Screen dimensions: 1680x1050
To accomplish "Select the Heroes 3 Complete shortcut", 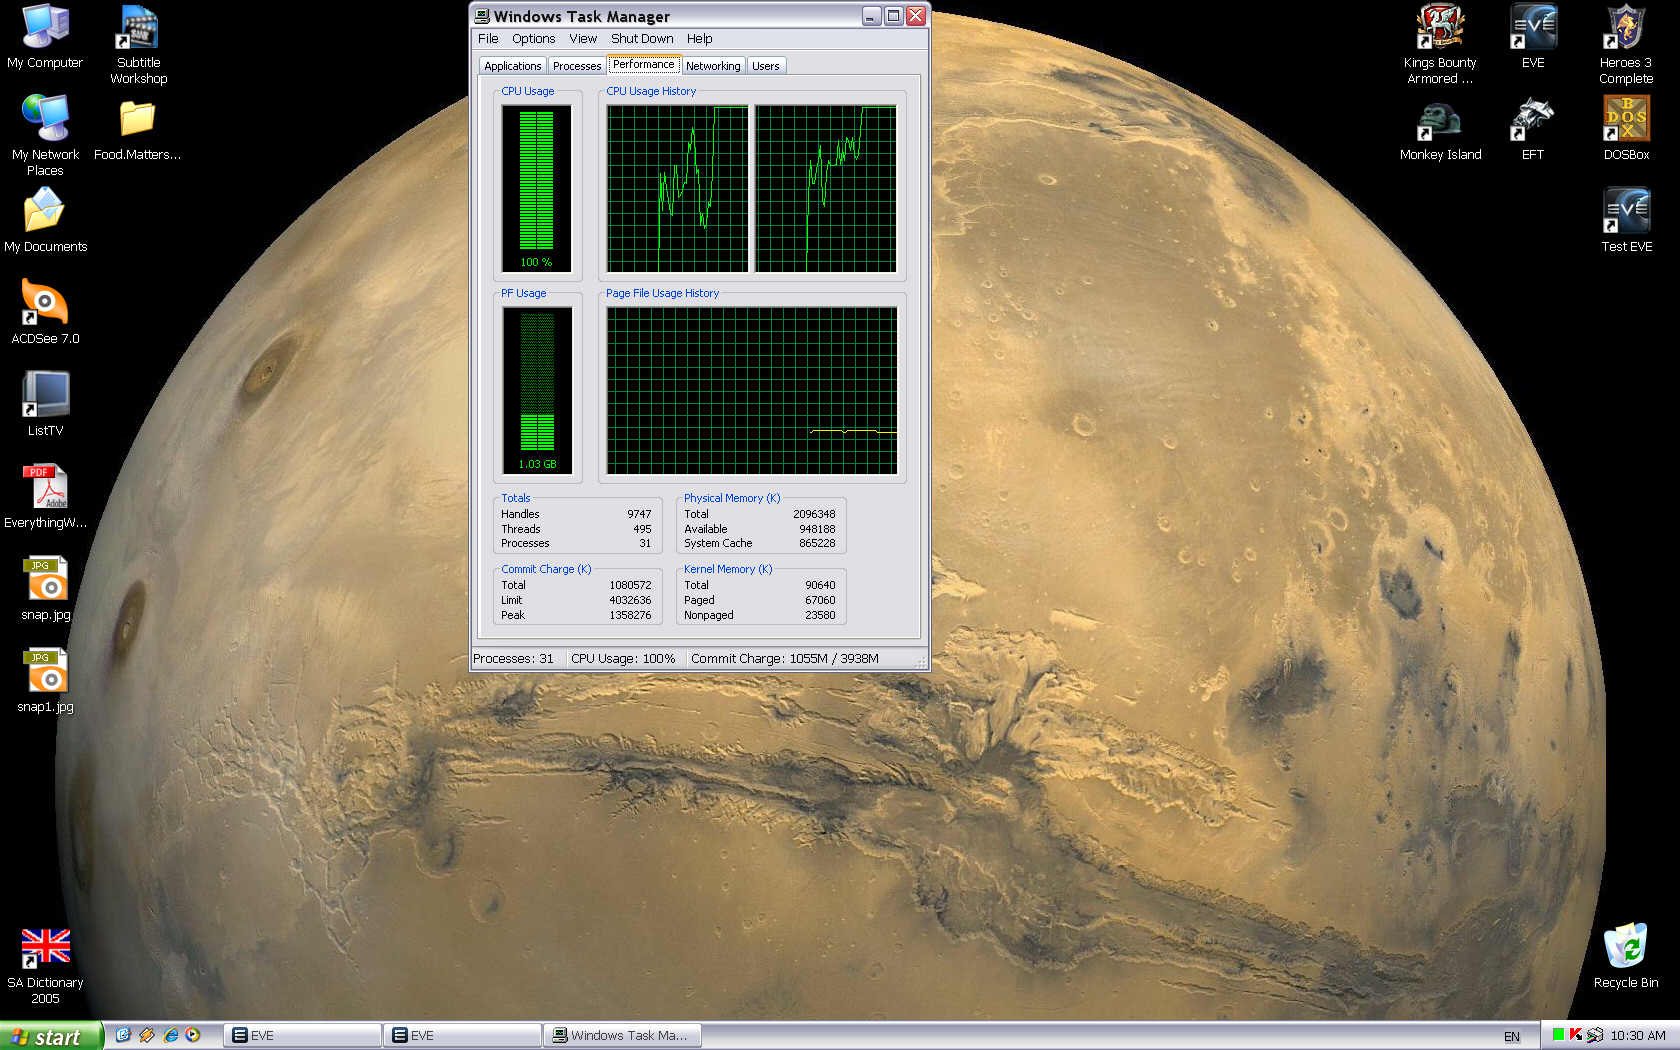I will point(1625,30).
